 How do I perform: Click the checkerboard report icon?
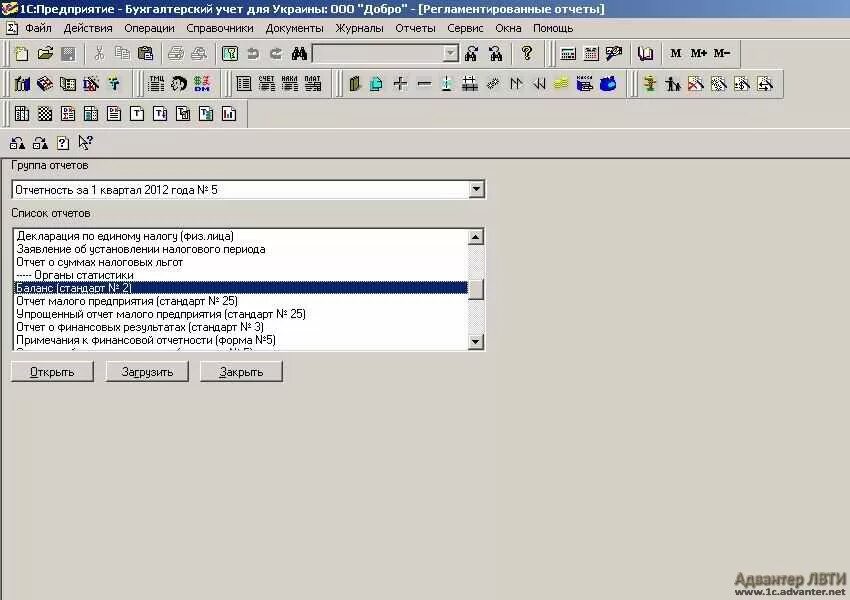[45, 114]
